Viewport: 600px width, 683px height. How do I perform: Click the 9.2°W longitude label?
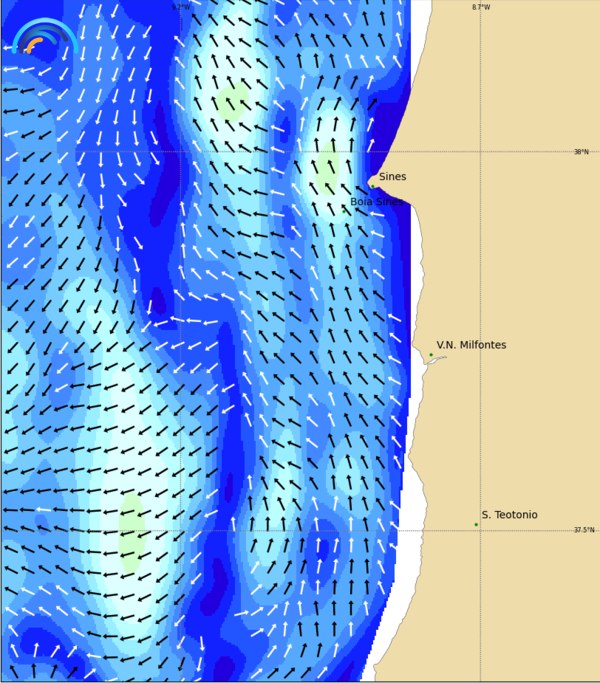coord(180,7)
